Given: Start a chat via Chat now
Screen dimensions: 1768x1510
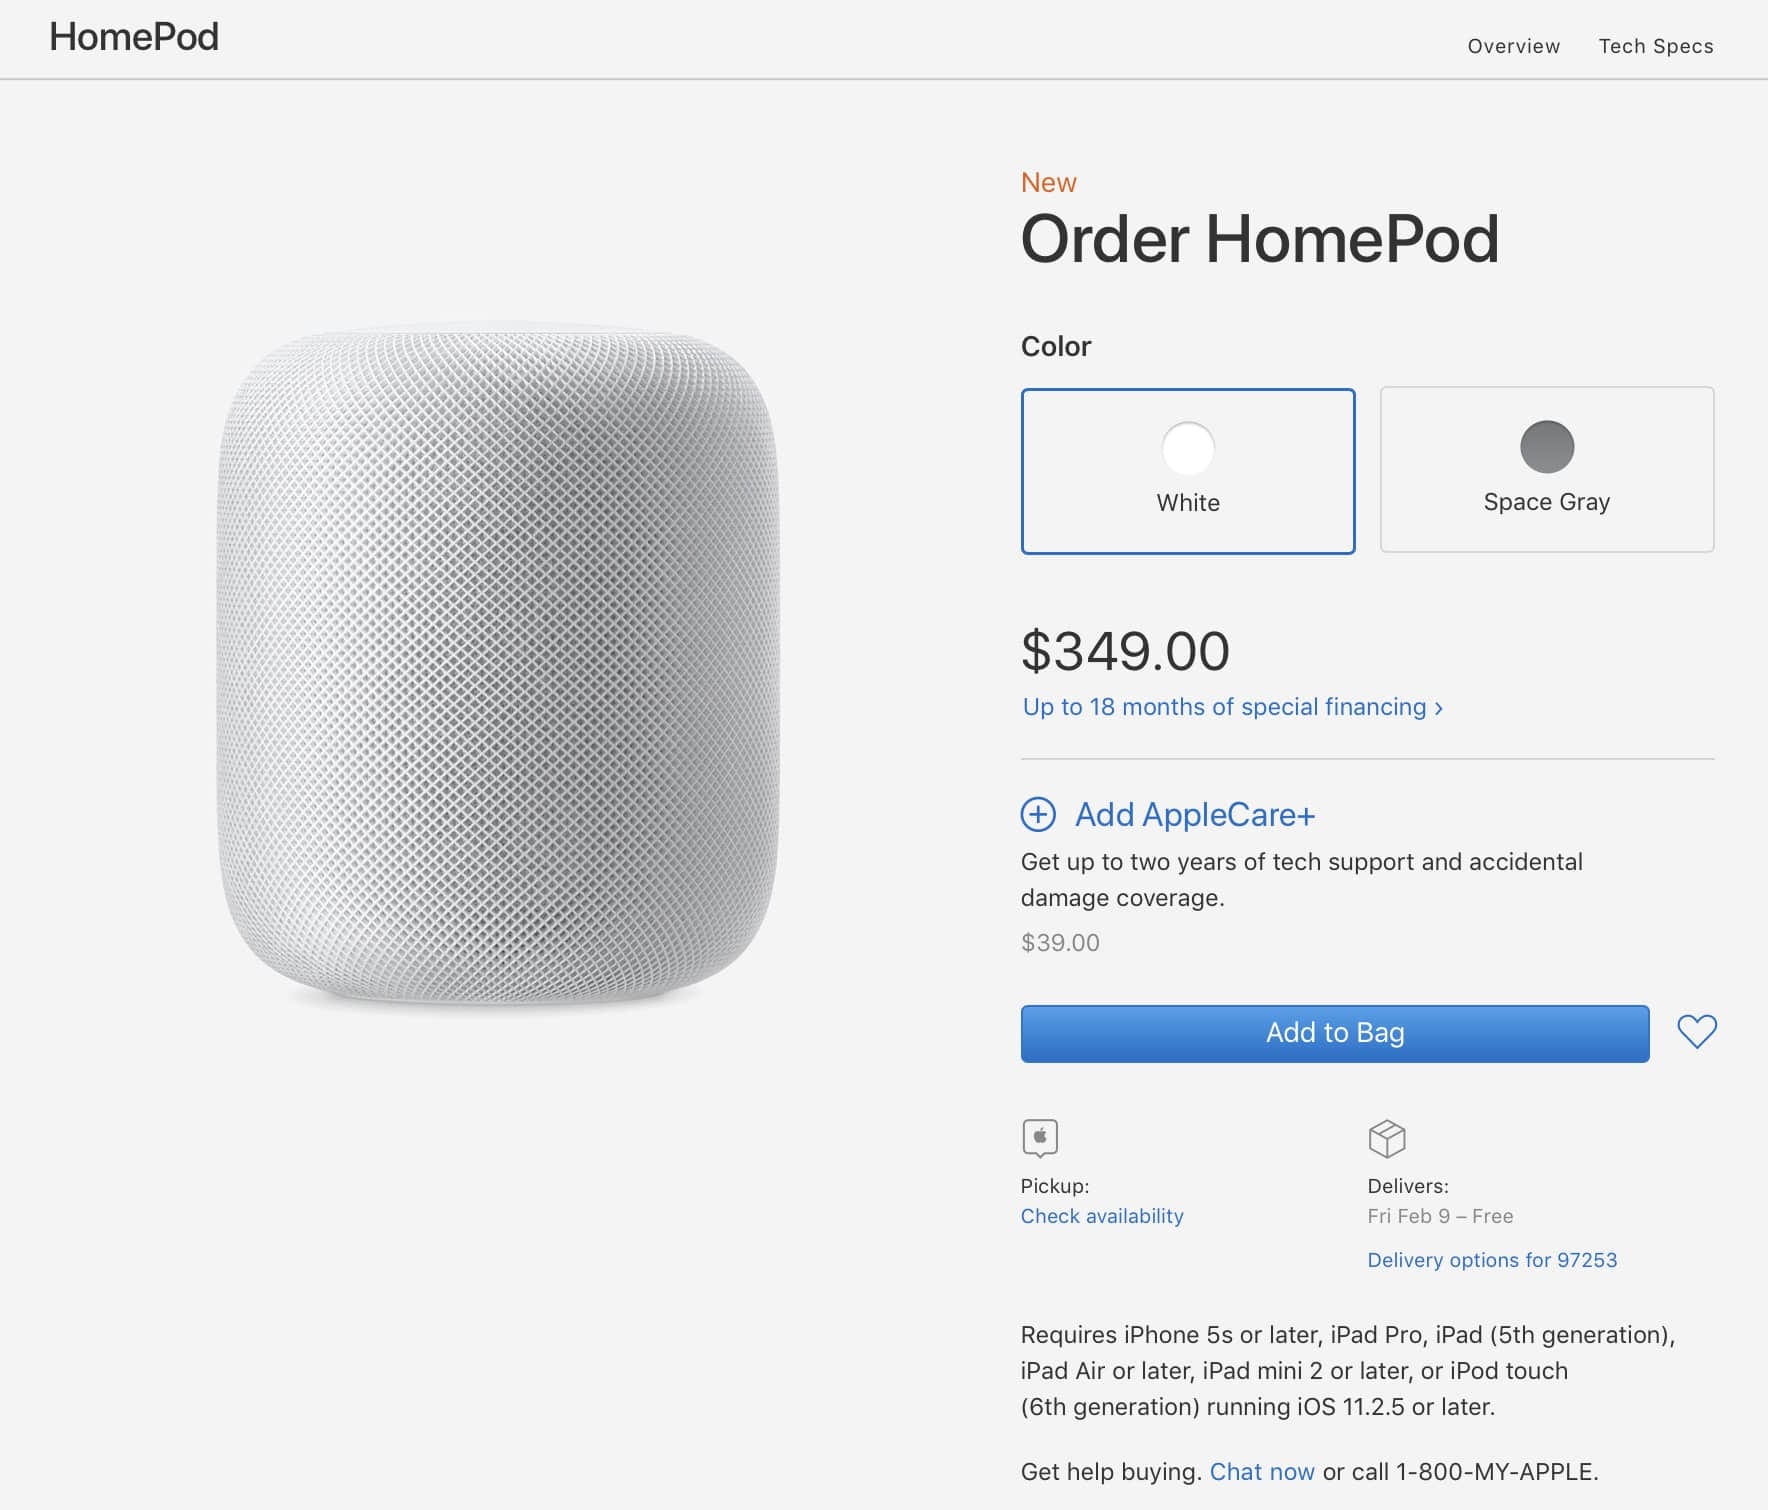Looking at the screenshot, I should tap(1262, 1472).
